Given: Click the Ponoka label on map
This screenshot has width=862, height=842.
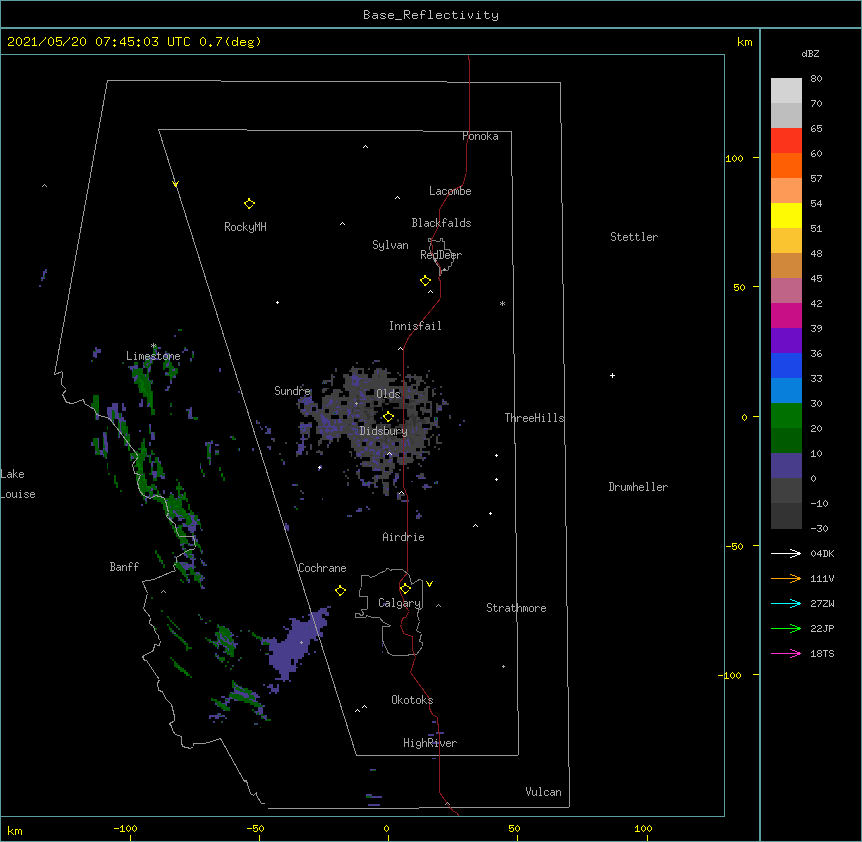Looking at the screenshot, I should (x=480, y=136).
